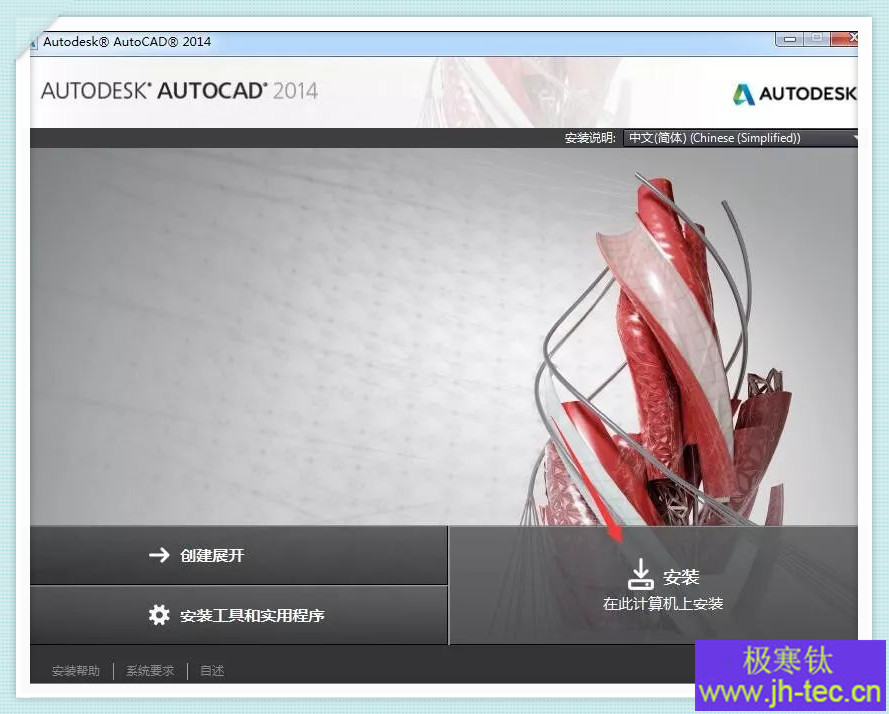Click the AUTODESK AUTOCAD 2014 header text
Viewport: 889px width, 714px height.
pos(180,91)
